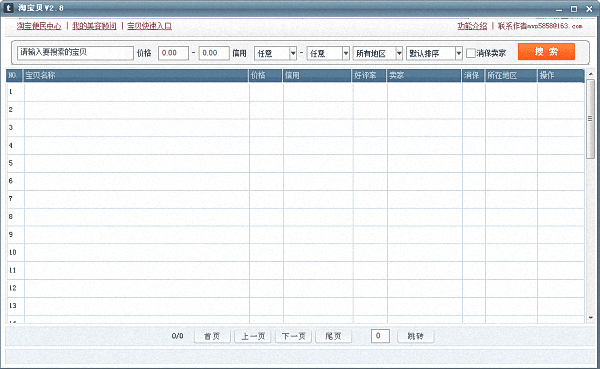Screen dimensions: 600x369
Task: Maximize the 淘宝贝 window
Action: click(574, 9)
